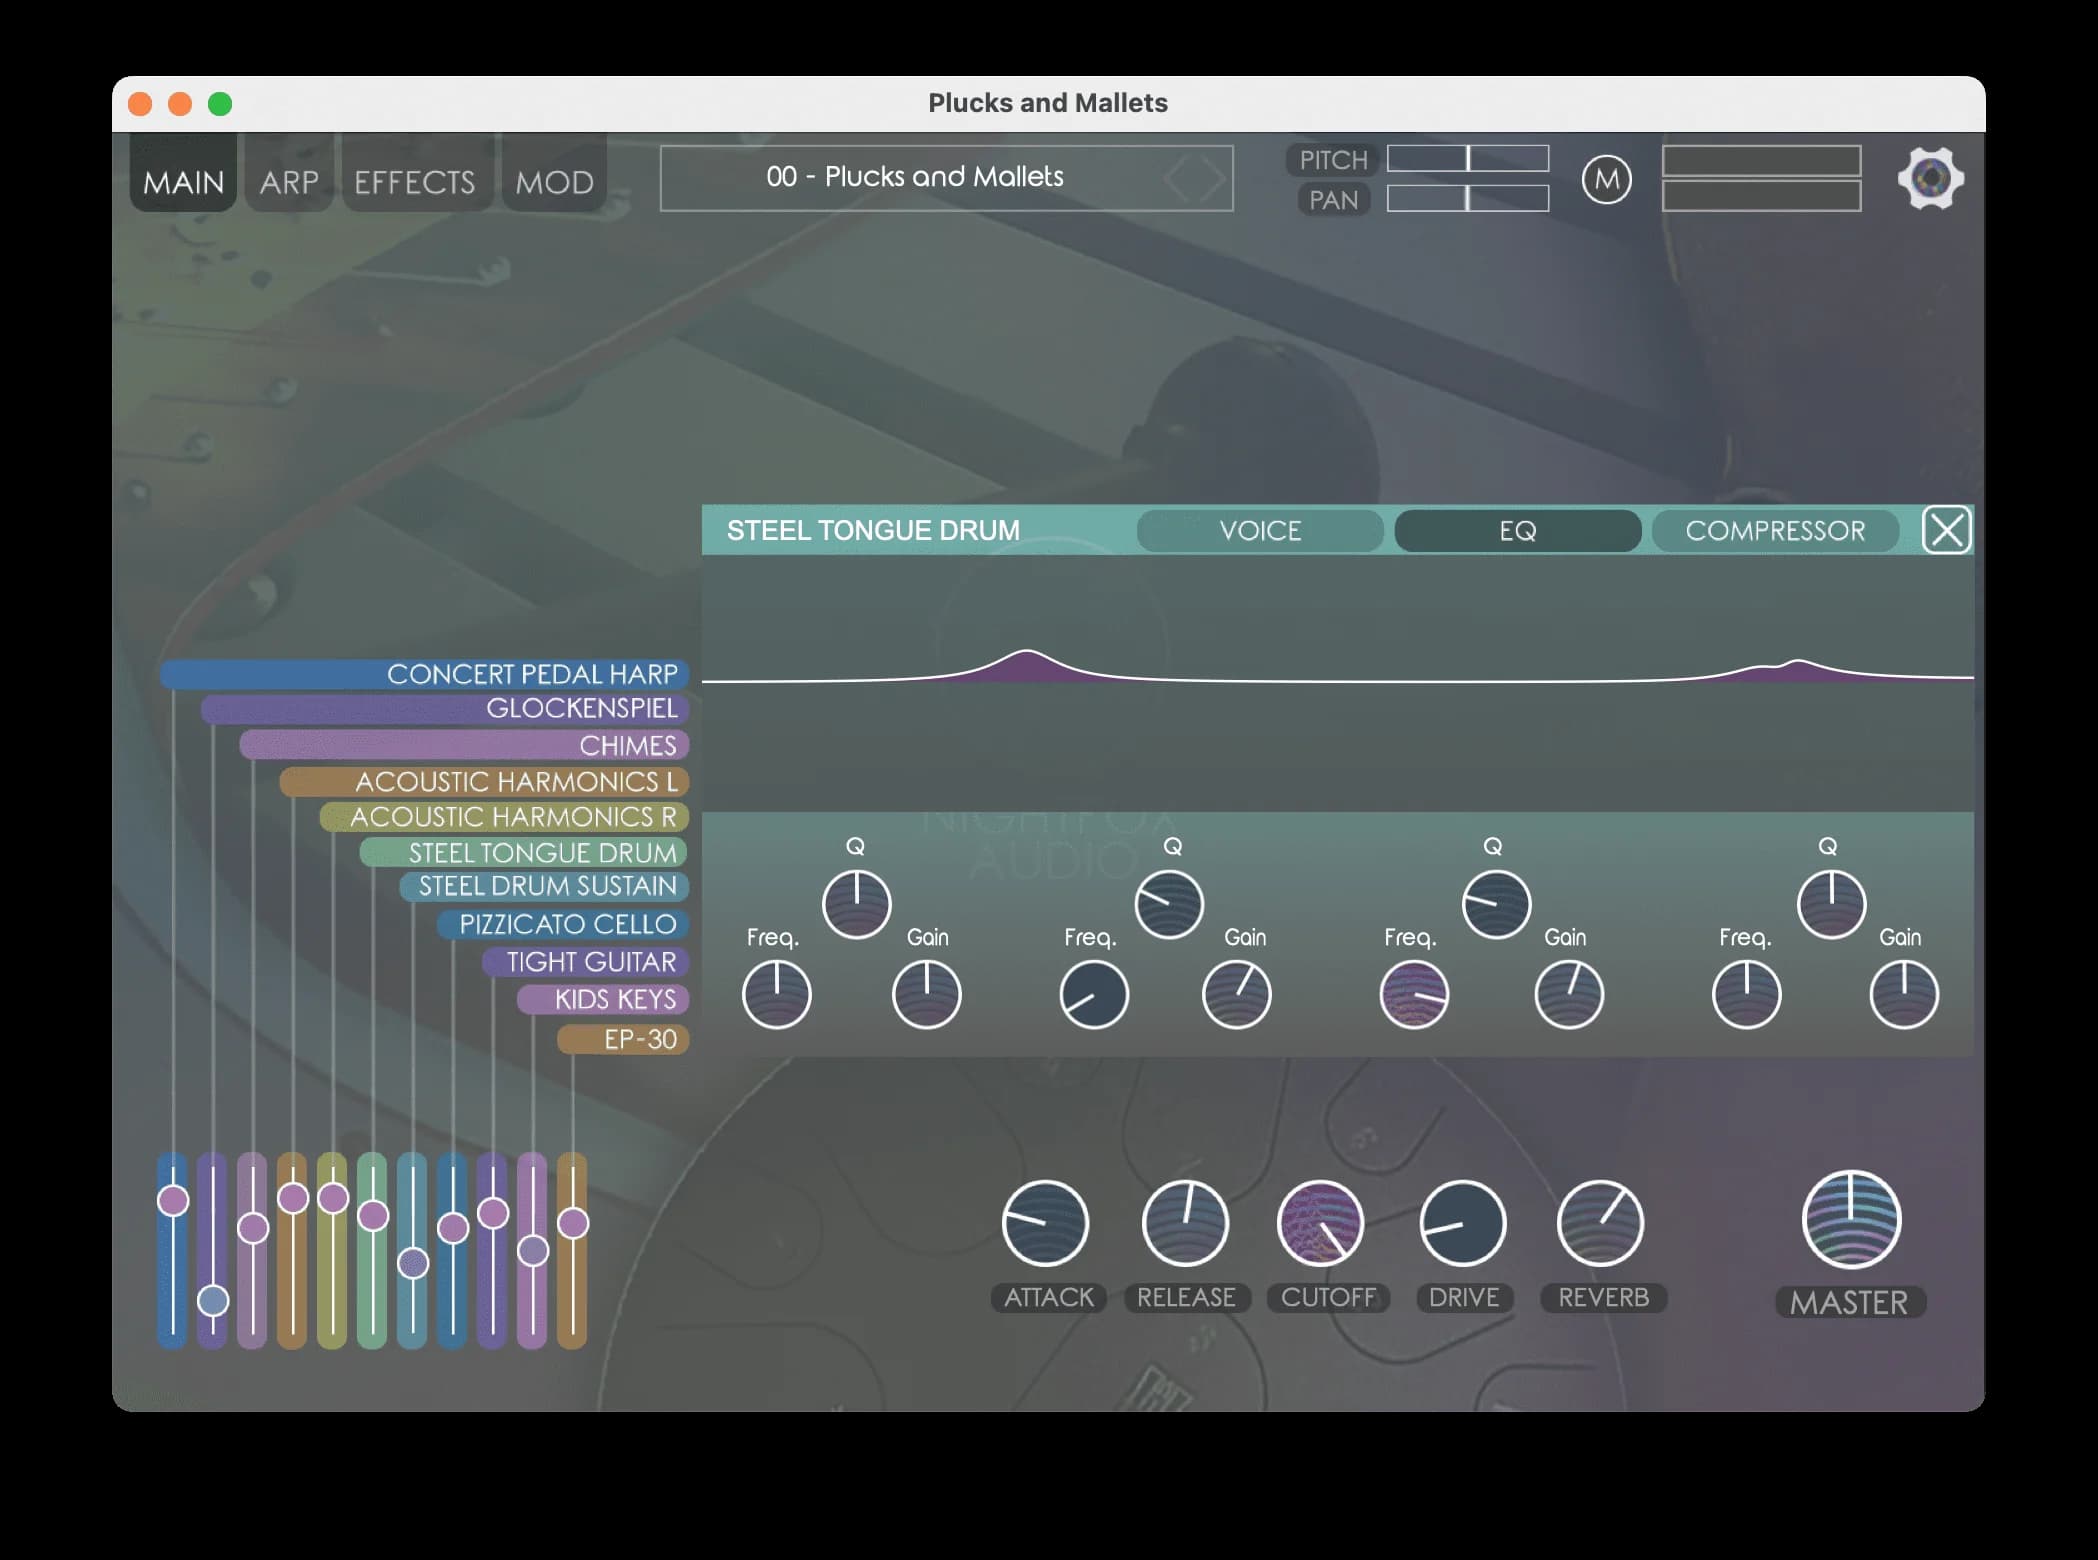2098x1560 pixels.
Task: Click the fourth EQ band's Gain knob
Action: [1904, 993]
